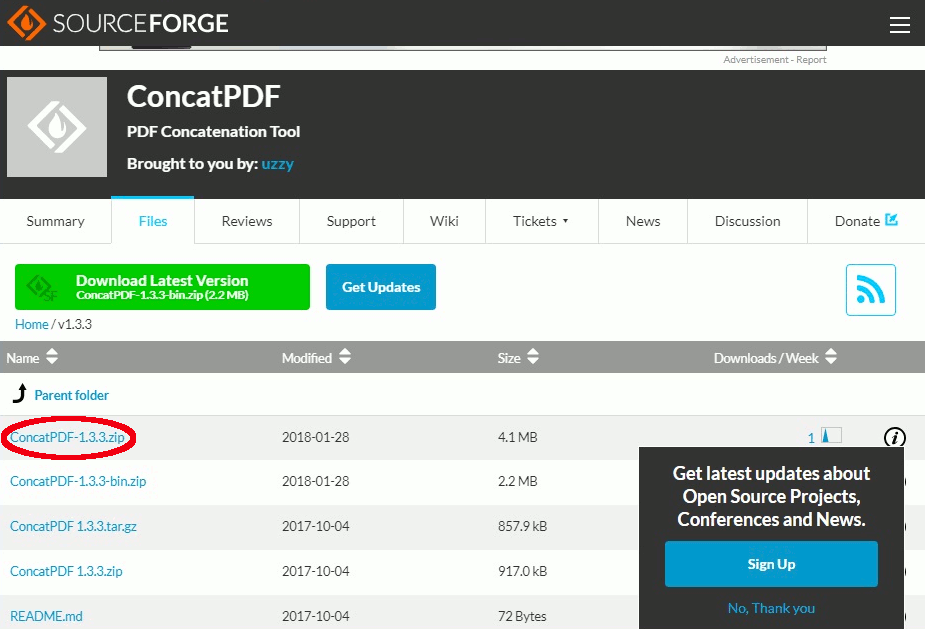Screen dimensions: 925x629
Task: Click the 917.0 kB size cell
Action: click(x=522, y=571)
